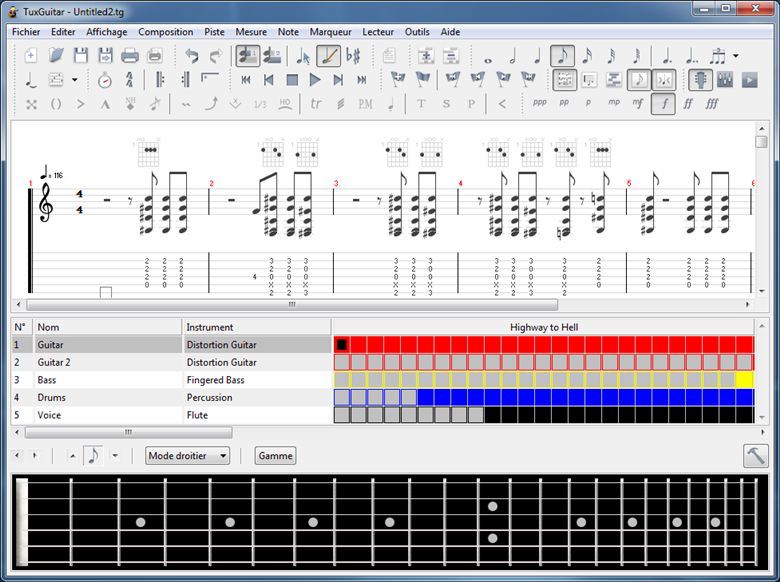Image resolution: width=780 pixels, height=582 pixels.
Task: Open the Composition menu
Action: pyautogui.click(x=166, y=32)
